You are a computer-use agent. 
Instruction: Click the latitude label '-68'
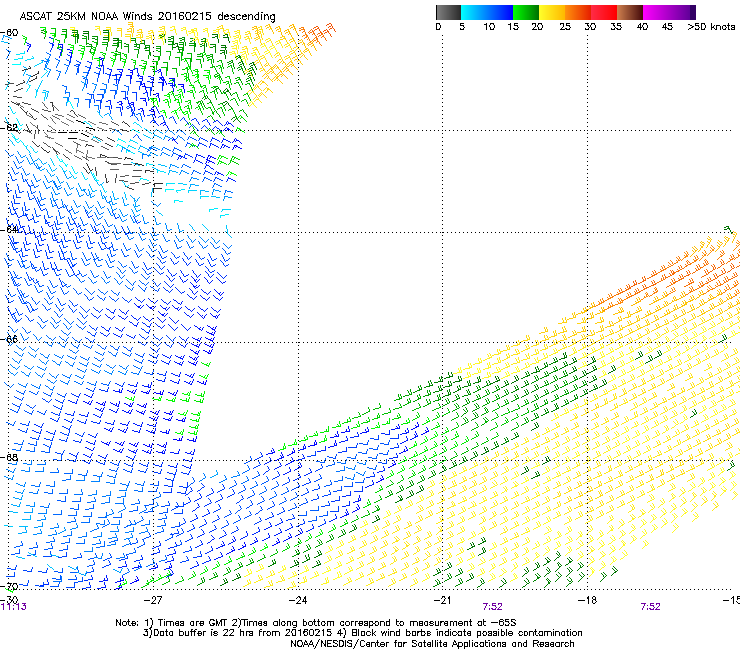pos(10,458)
